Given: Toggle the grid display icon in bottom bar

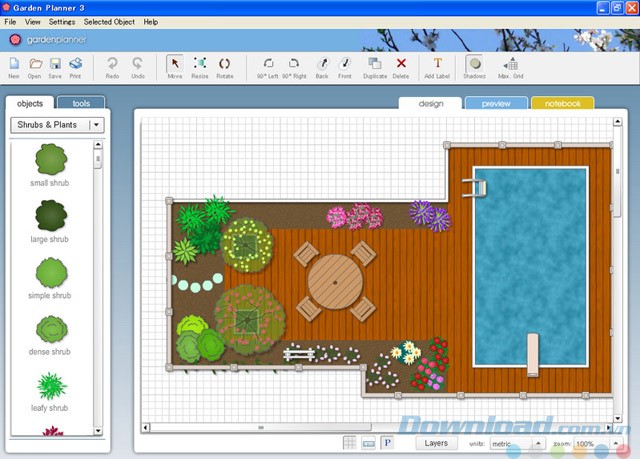Looking at the screenshot, I should 349,443.
